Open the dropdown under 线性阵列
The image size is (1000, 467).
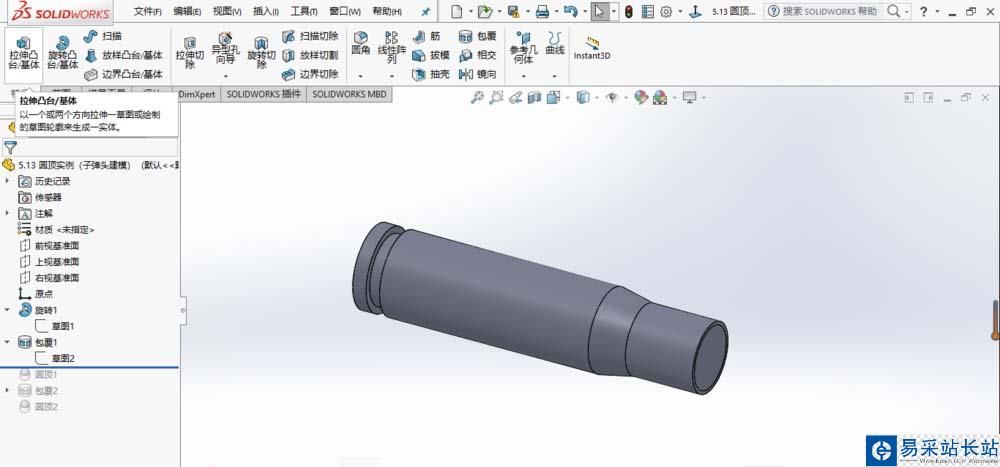point(392,76)
